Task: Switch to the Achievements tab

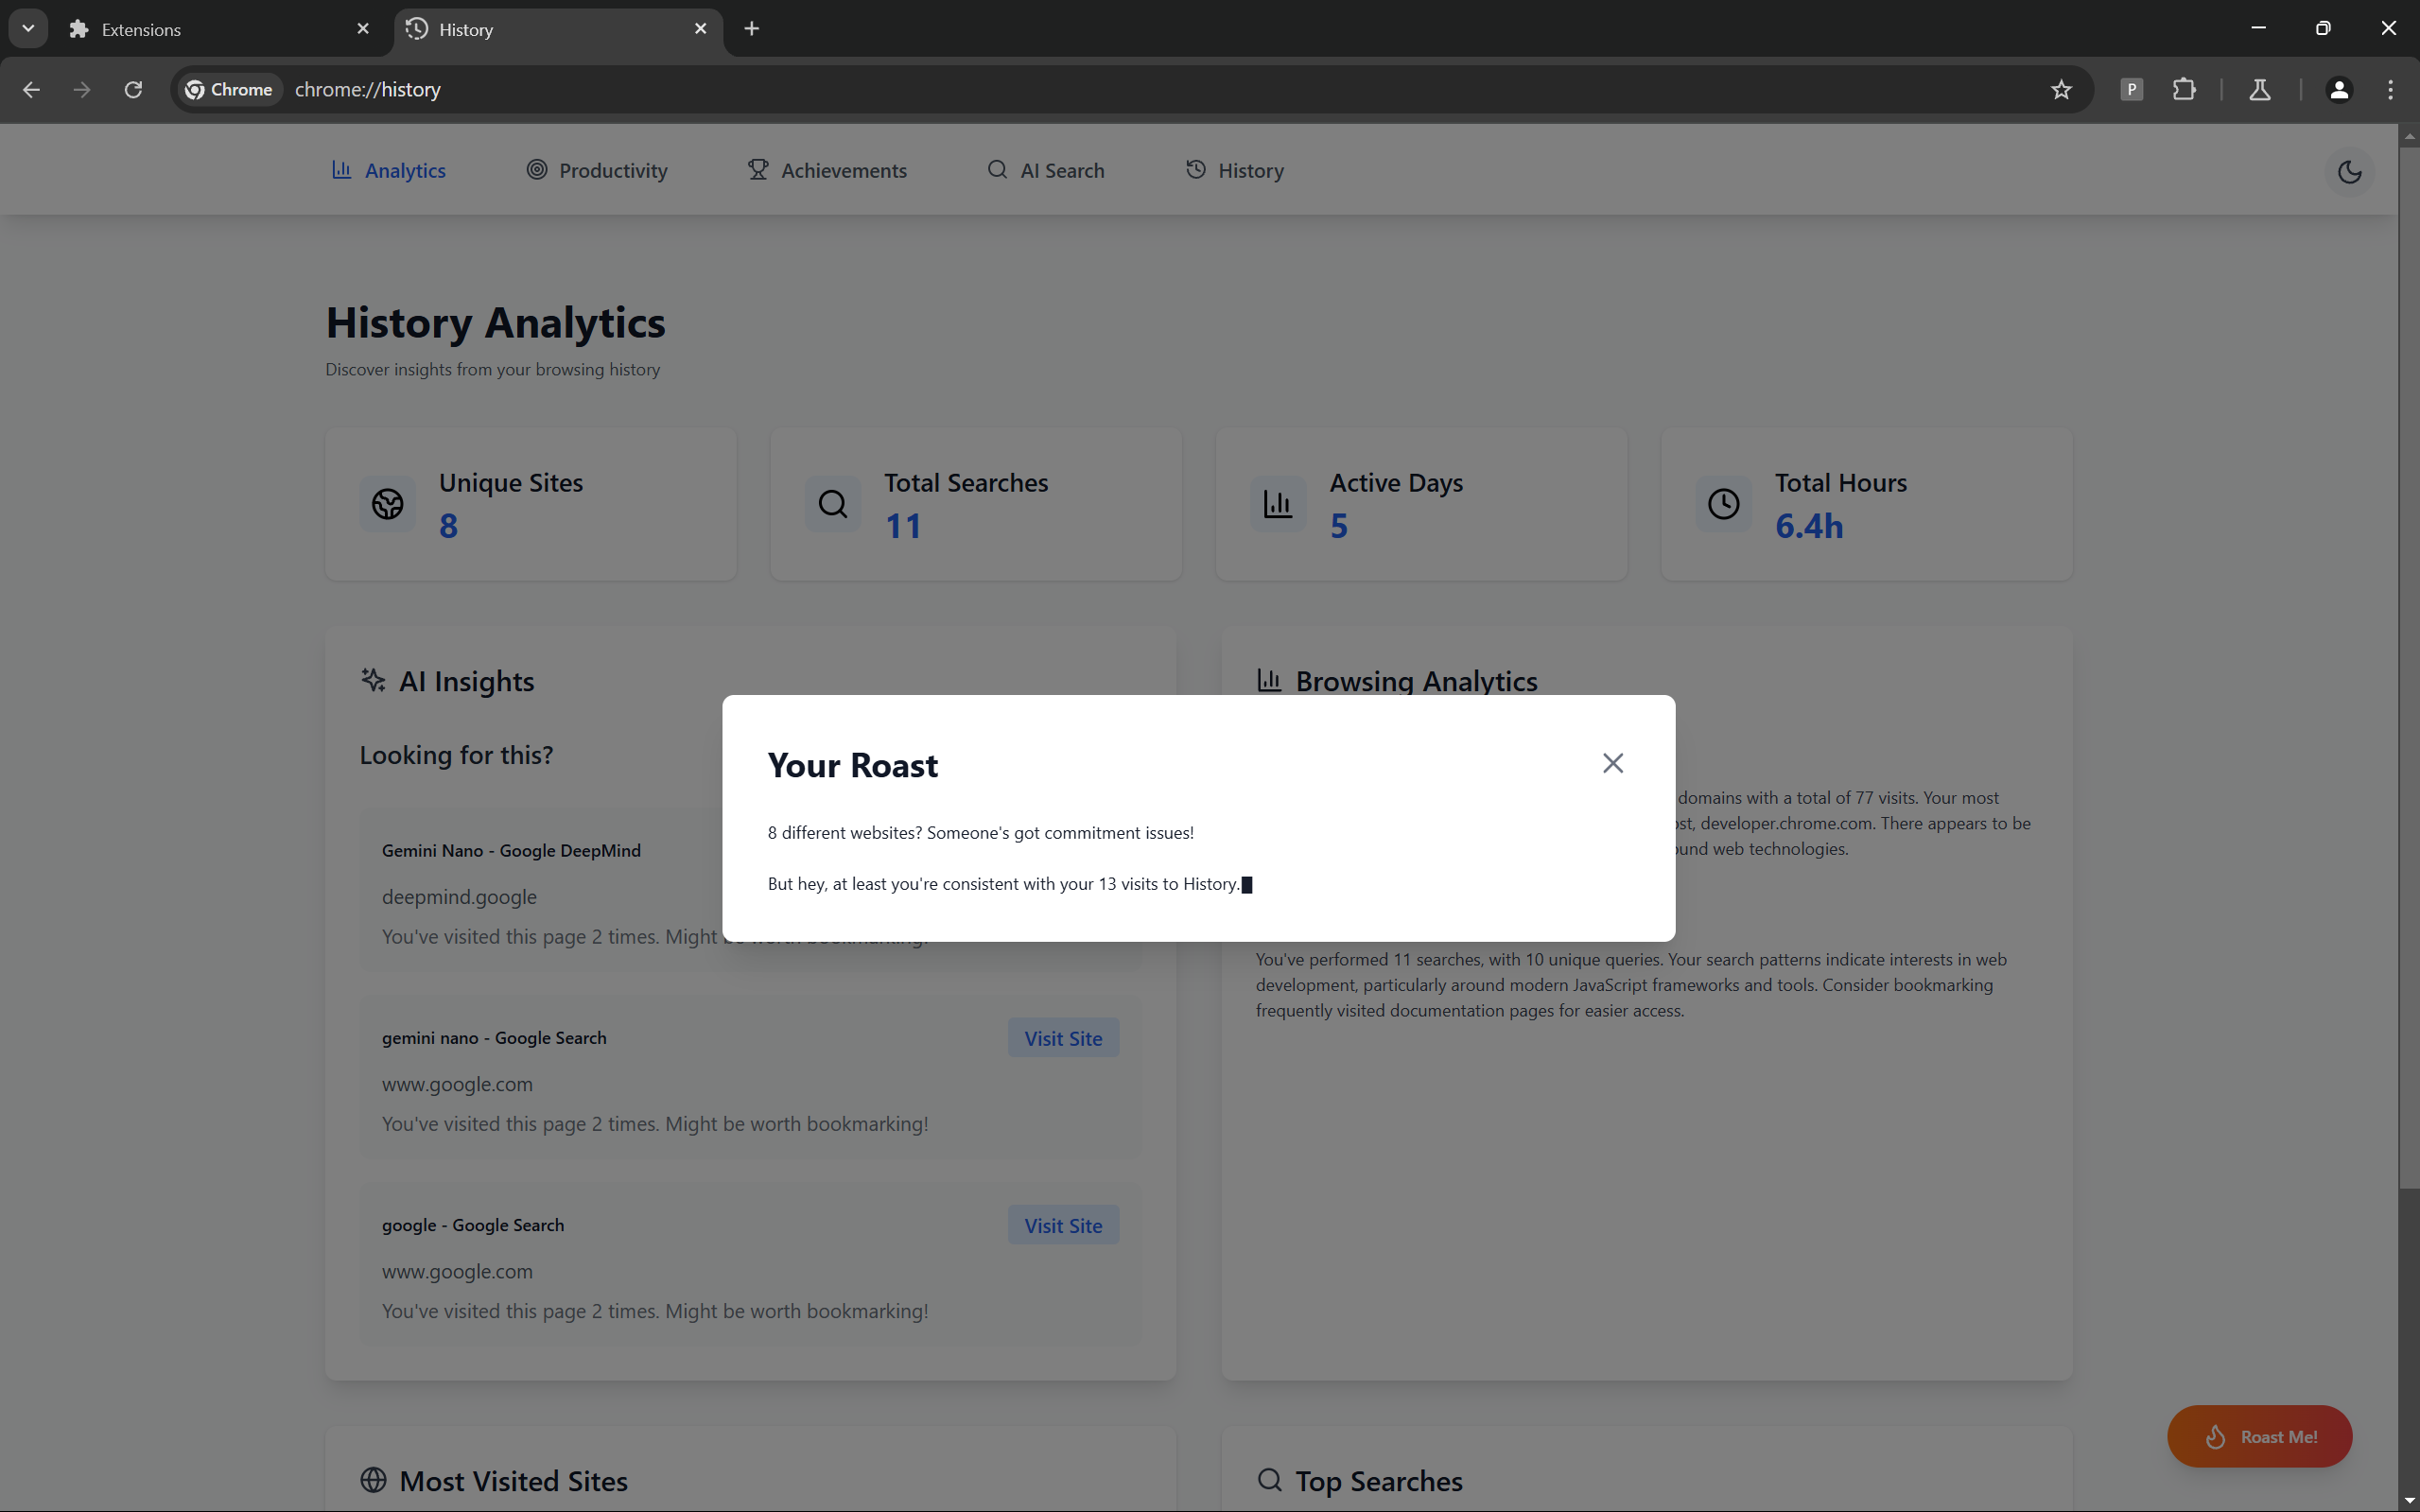Action: (827, 171)
